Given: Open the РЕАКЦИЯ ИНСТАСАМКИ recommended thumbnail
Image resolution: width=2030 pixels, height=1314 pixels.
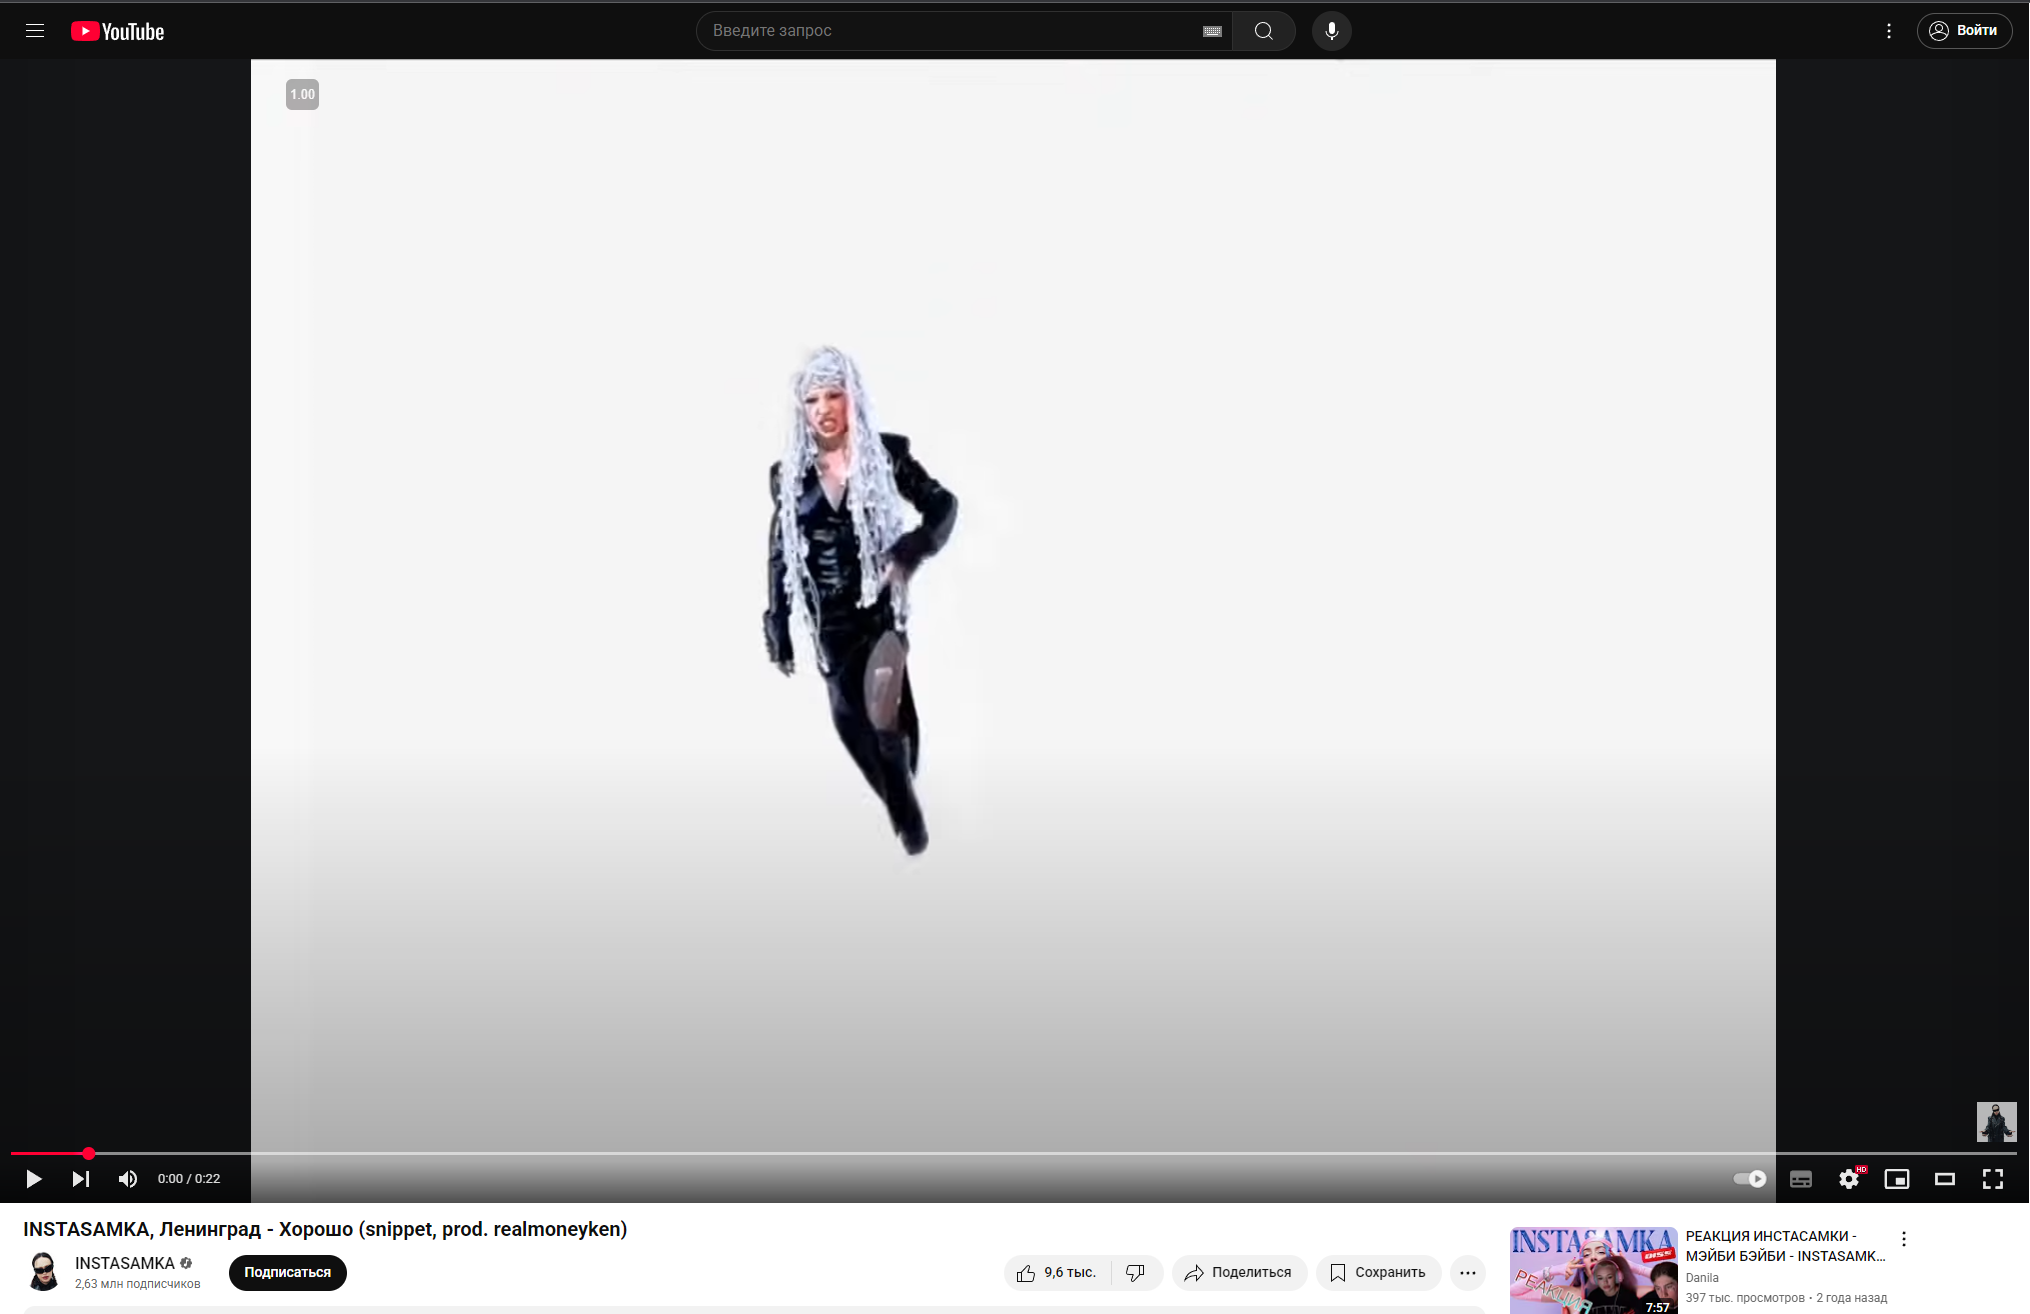Looking at the screenshot, I should 1593,1270.
